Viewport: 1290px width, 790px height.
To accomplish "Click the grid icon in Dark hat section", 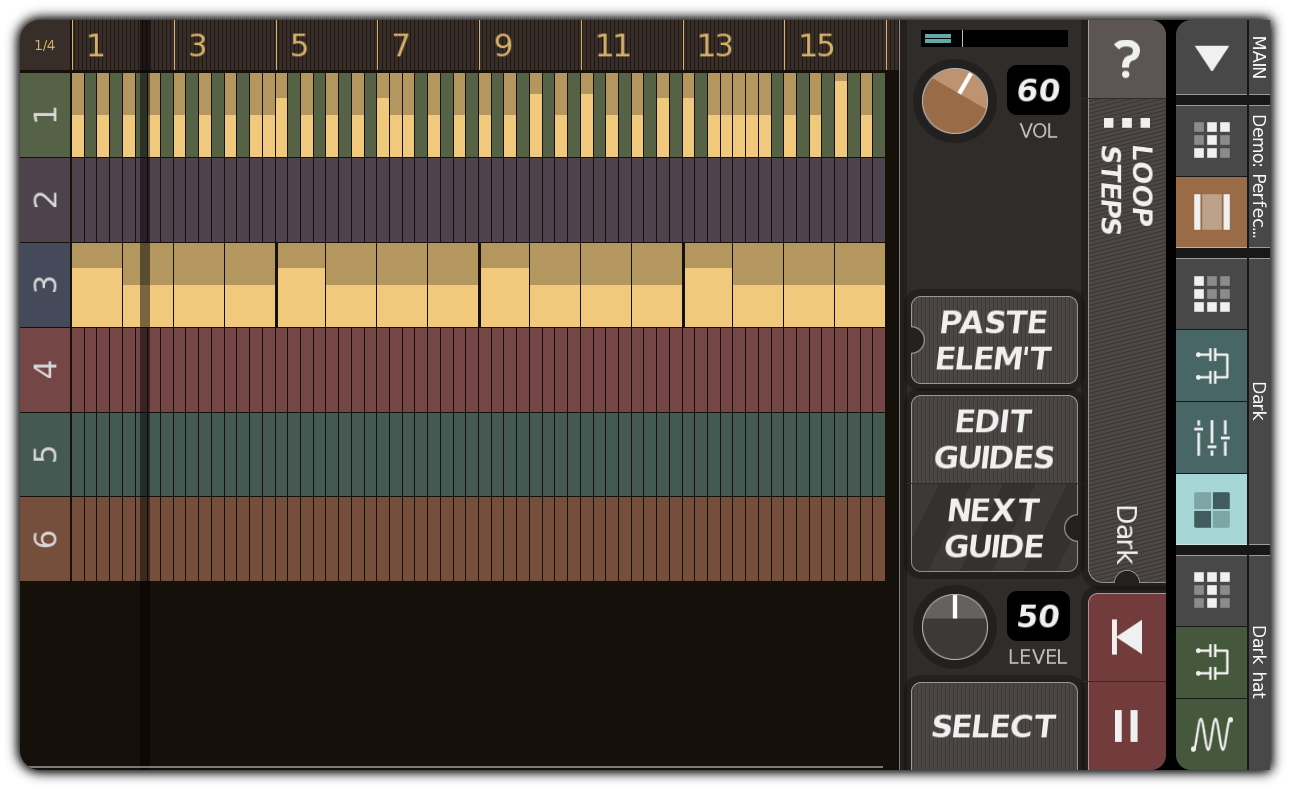I will [1211, 591].
